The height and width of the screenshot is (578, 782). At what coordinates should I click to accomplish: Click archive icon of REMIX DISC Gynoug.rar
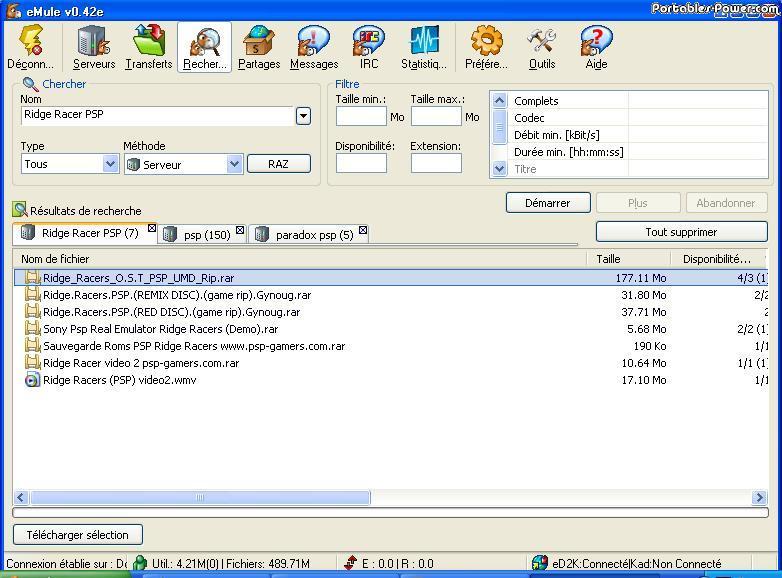tap(32, 295)
